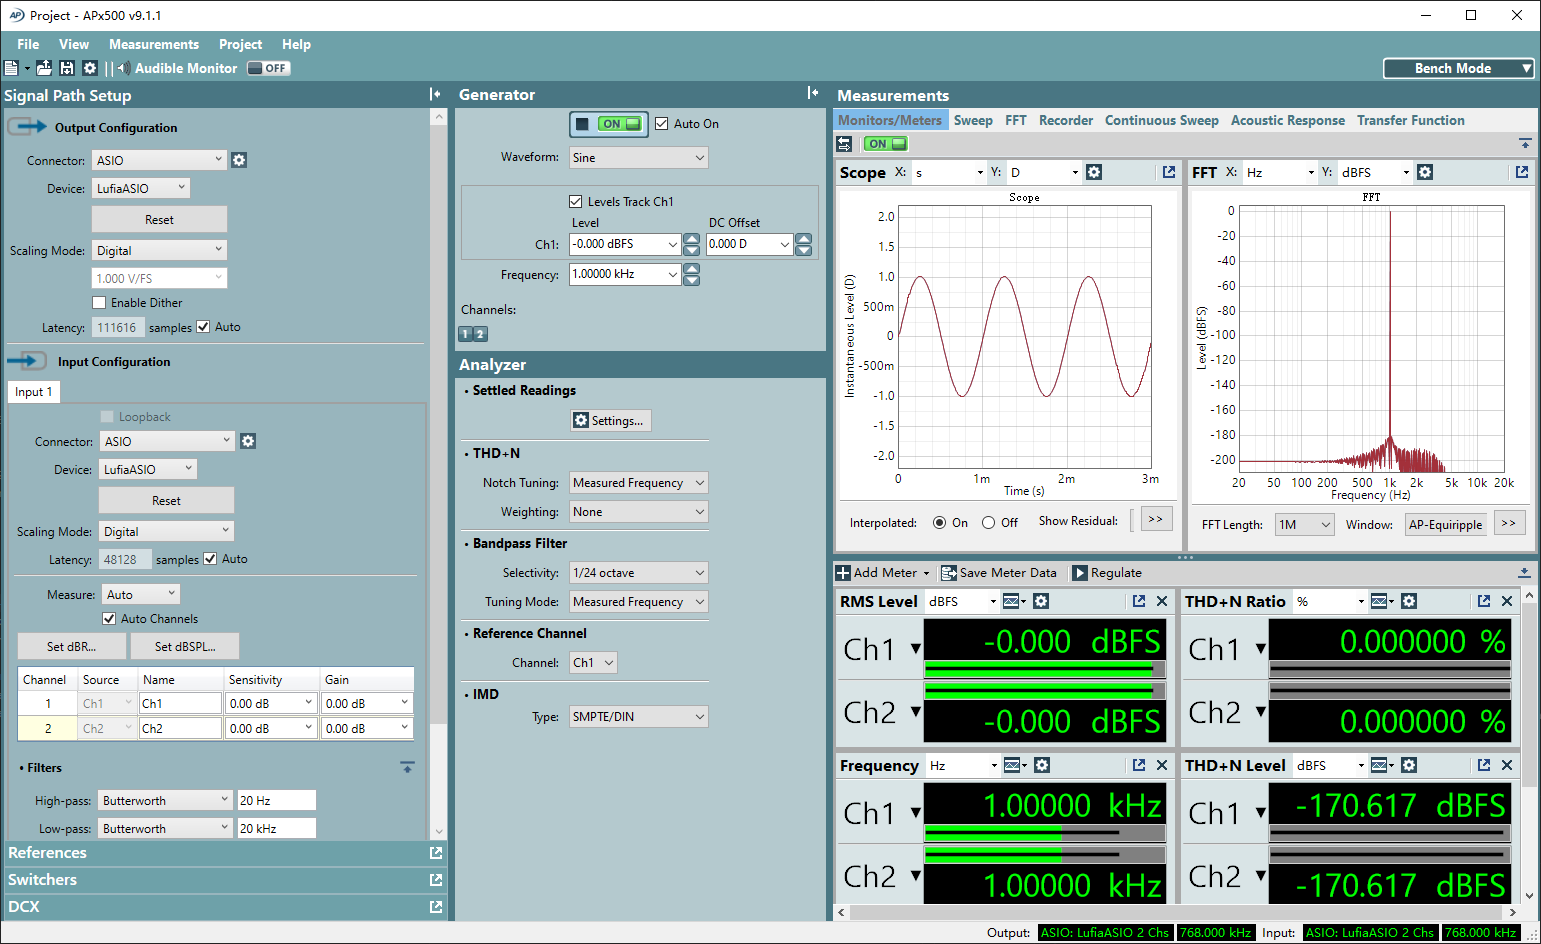Viewport: 1541px width, 944px height.
Task: Click the Set dBR... button
Action: (72, 647)
